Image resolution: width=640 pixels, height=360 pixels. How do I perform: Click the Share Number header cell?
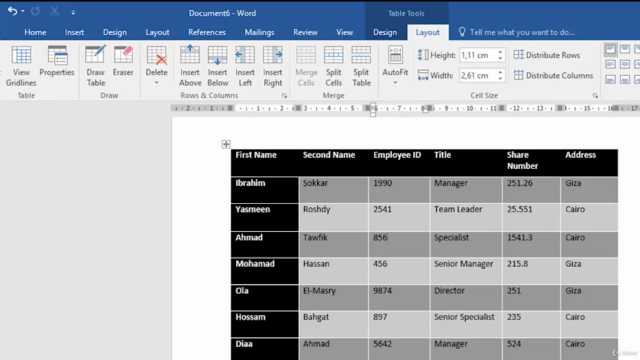pyautogui.click(x=531, y=162)
